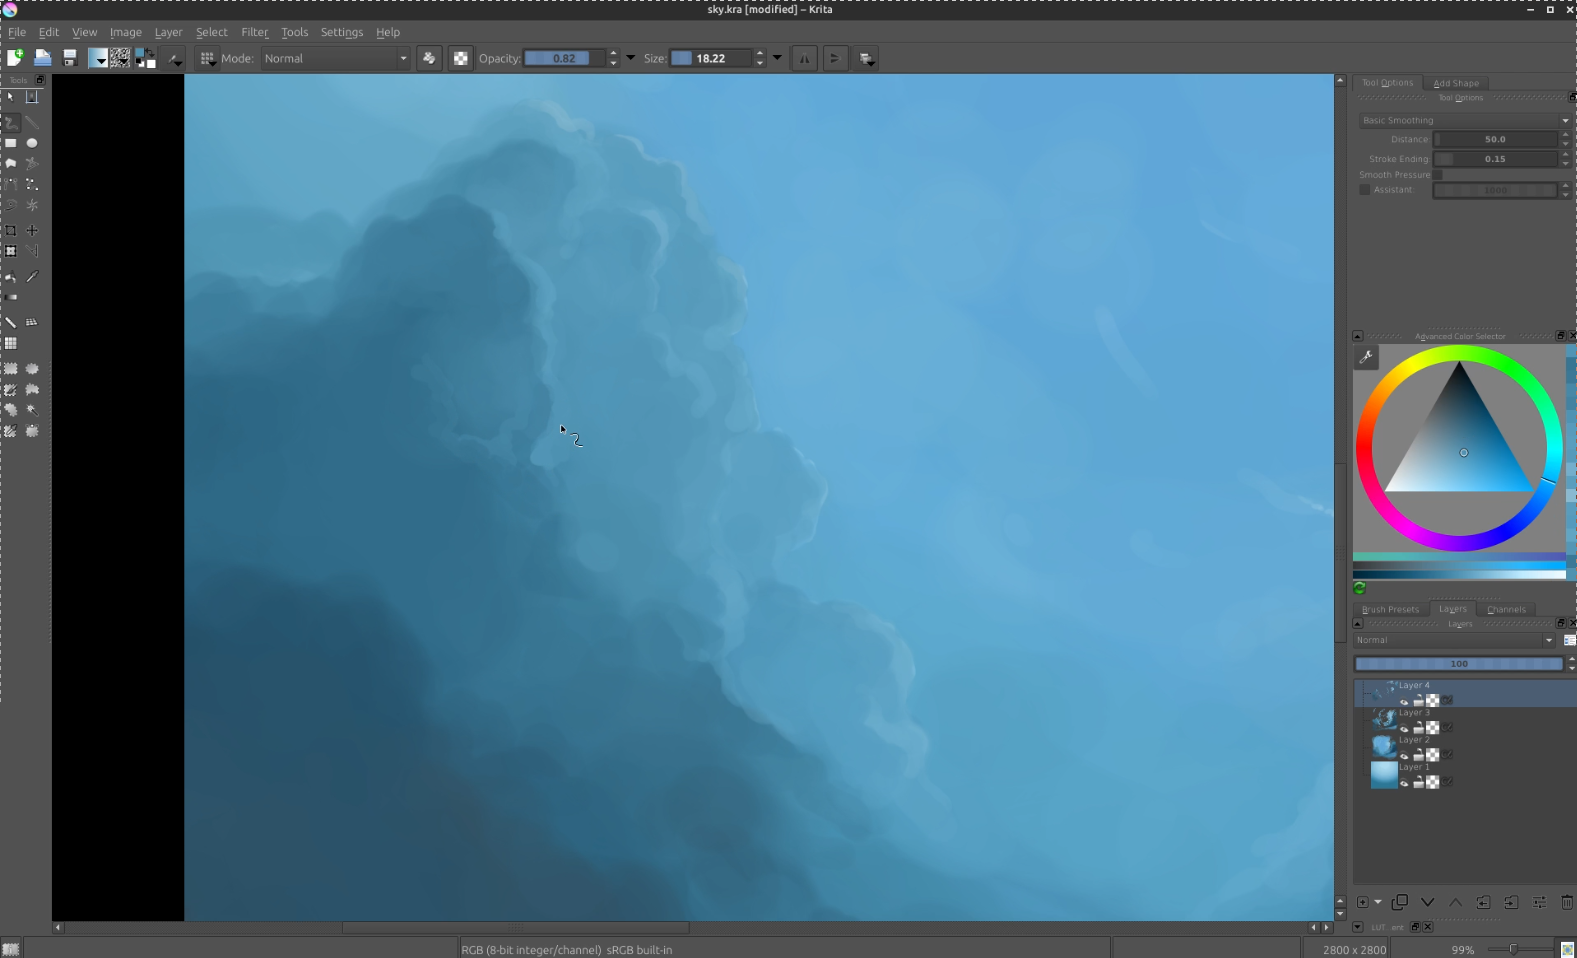This screenshot has width=1577, height=958.
Task: Switch to the Channels tab
Action: pos(1506,609)
